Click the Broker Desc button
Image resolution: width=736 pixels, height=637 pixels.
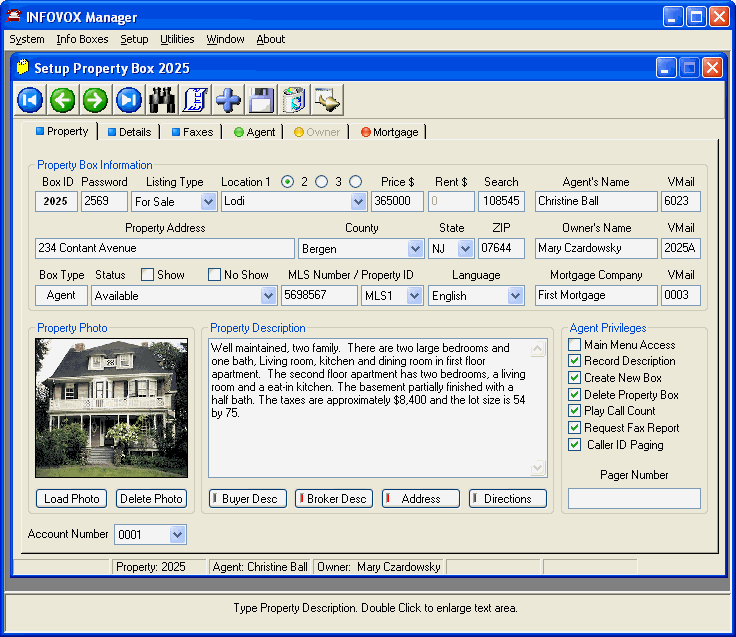pos(334,499)
